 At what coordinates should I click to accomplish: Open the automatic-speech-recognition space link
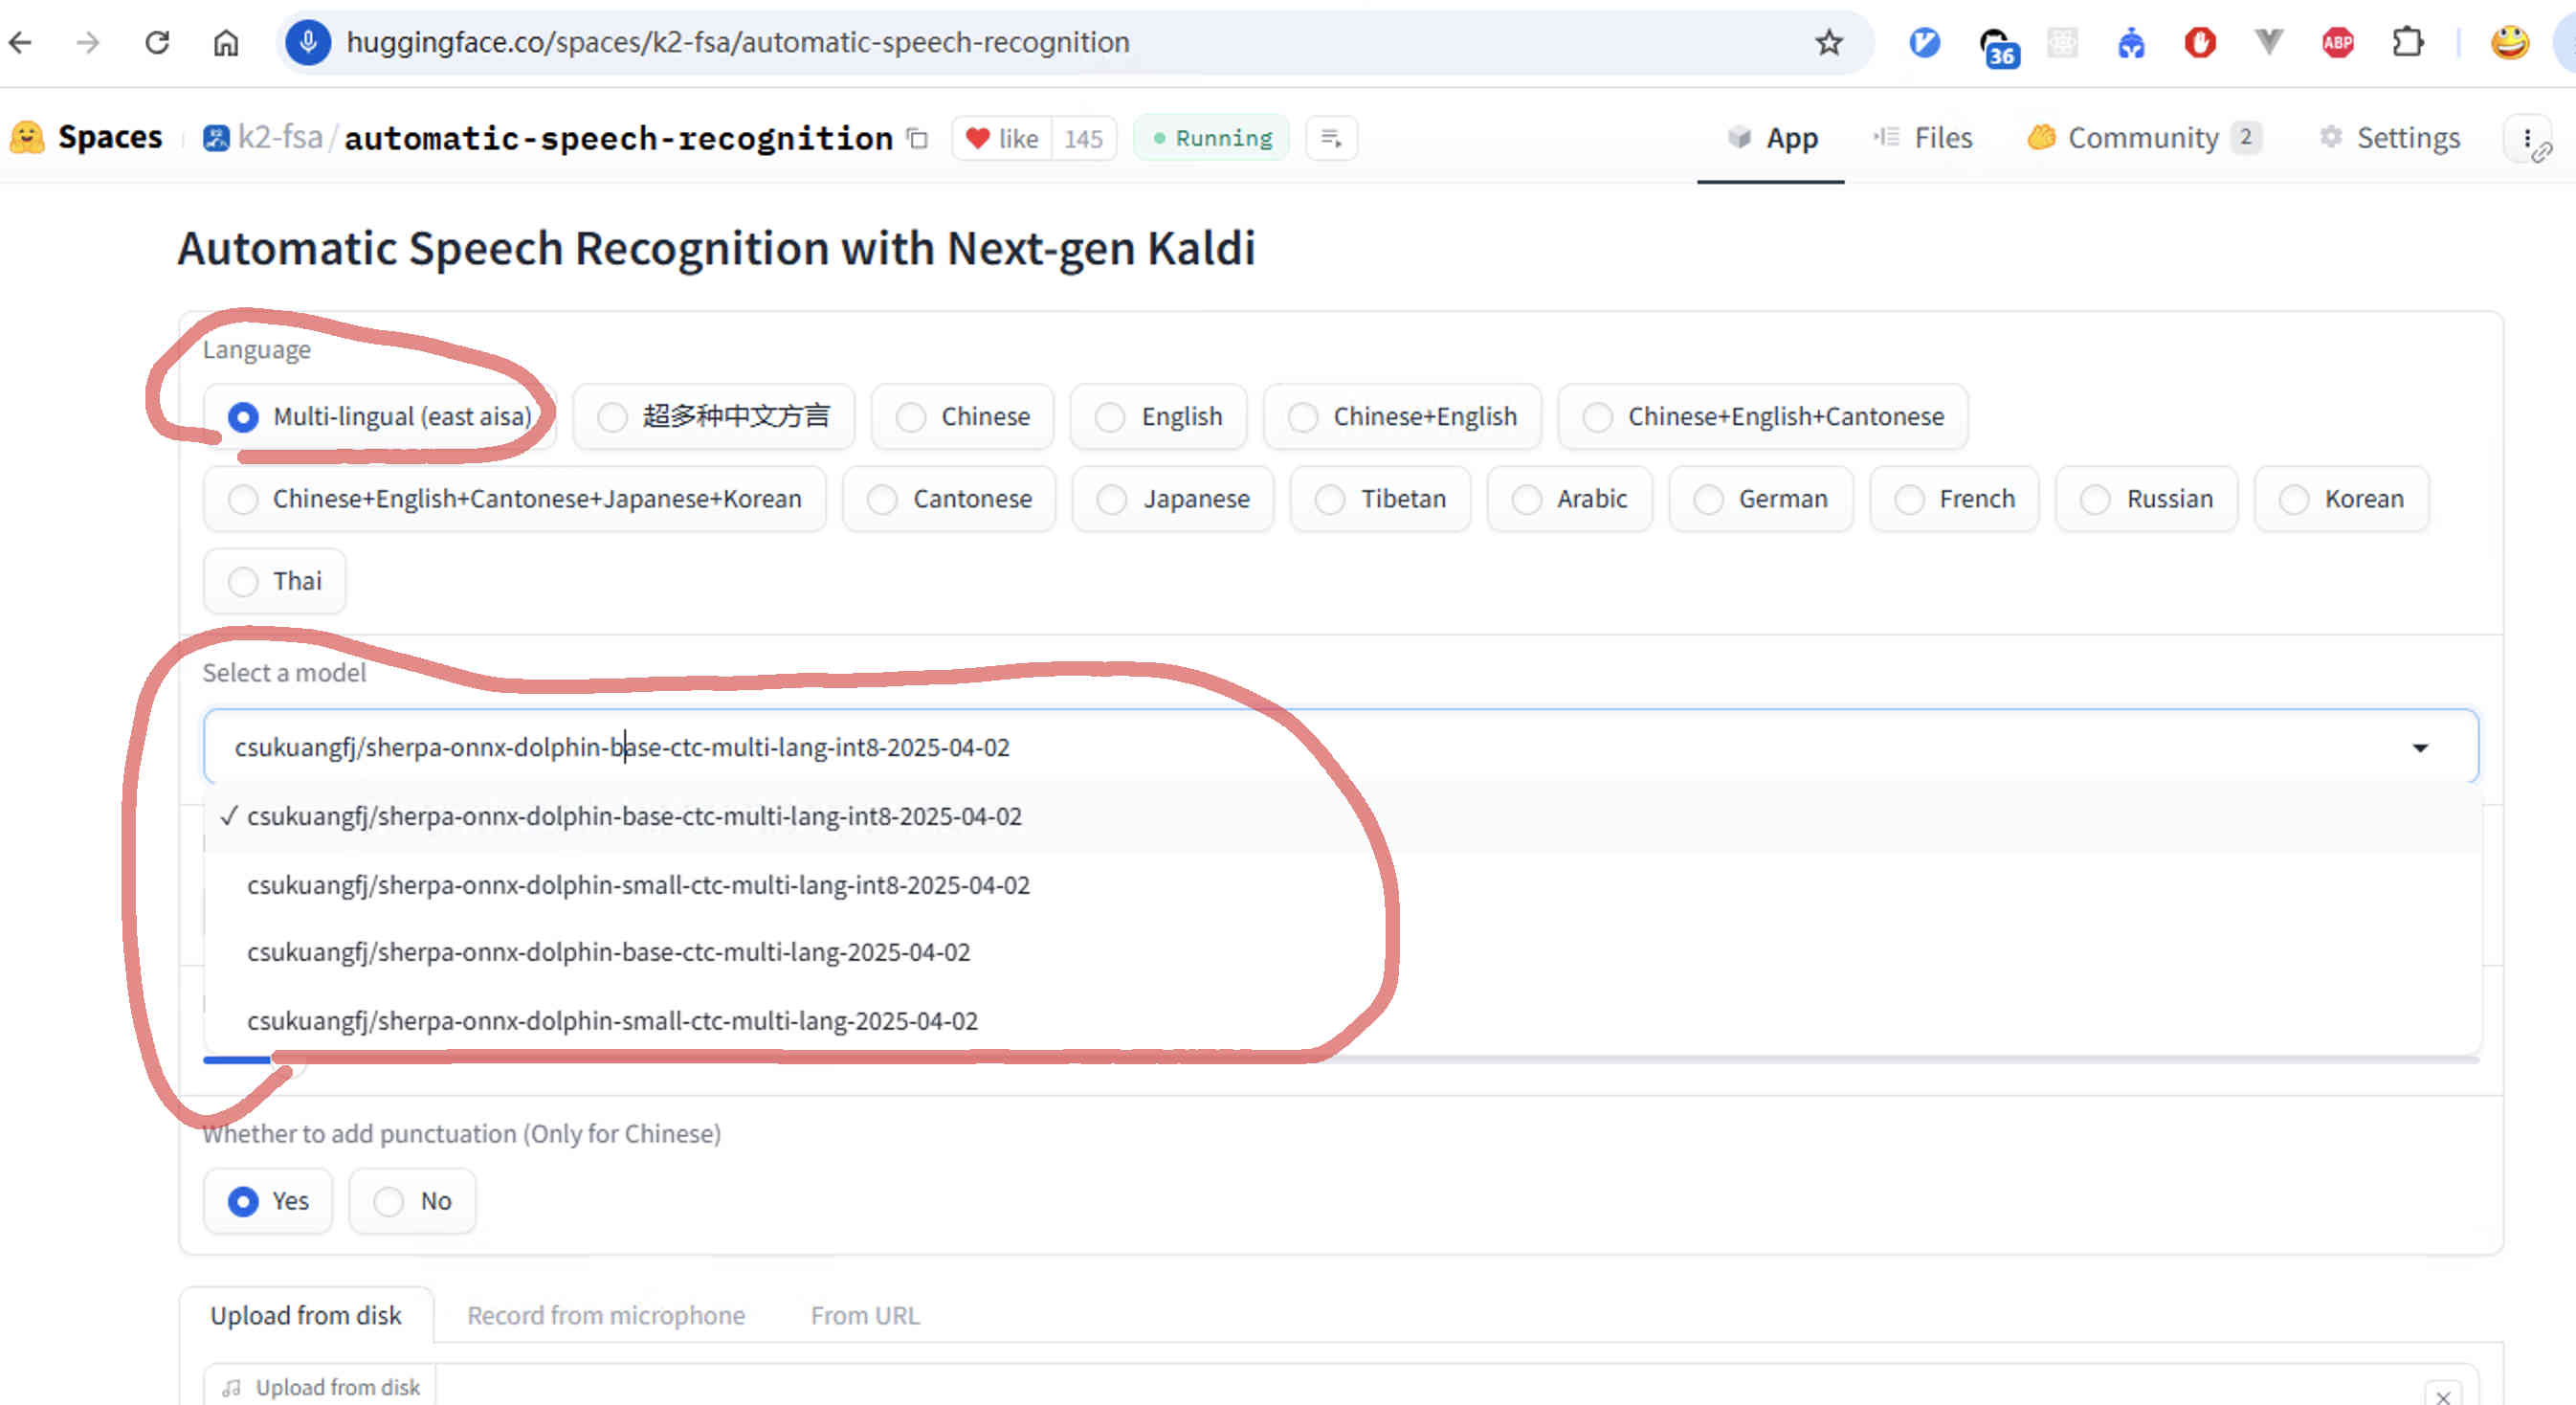(x=618, y=138)
